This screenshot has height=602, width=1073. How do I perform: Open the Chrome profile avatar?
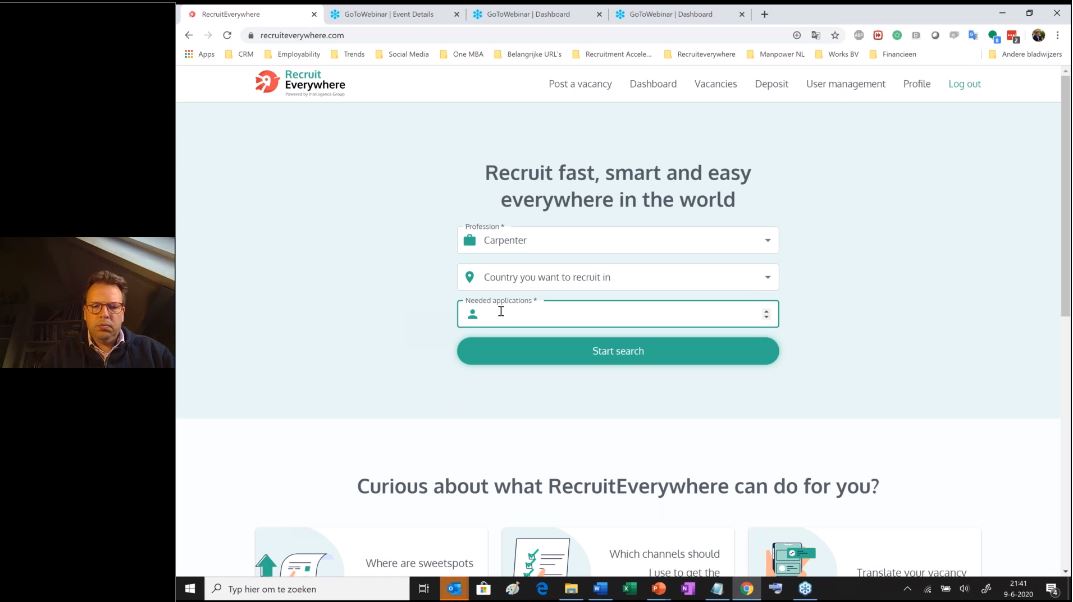tap(1038, 34)
